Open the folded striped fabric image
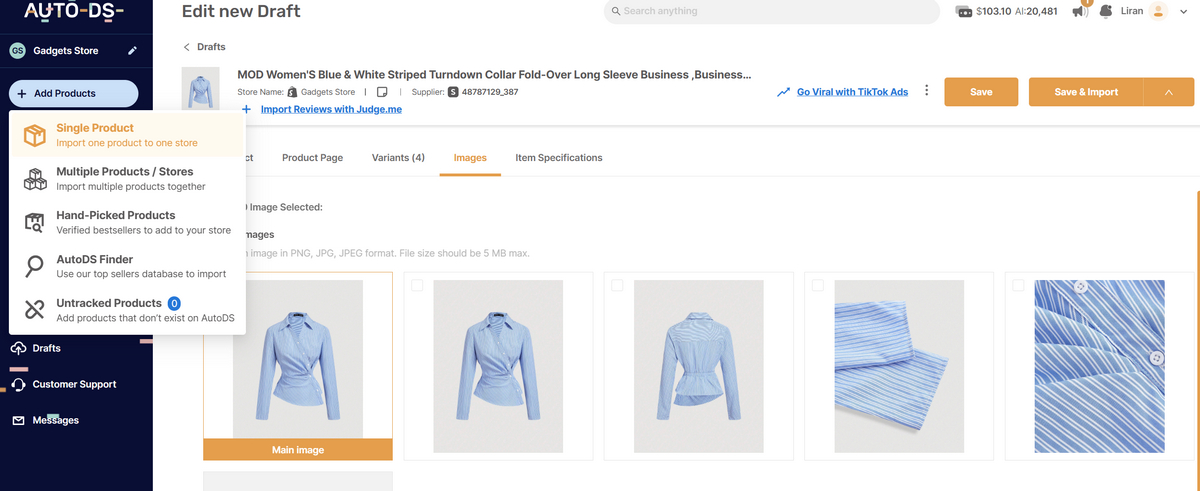1200x491 pixels. [899, 366]
